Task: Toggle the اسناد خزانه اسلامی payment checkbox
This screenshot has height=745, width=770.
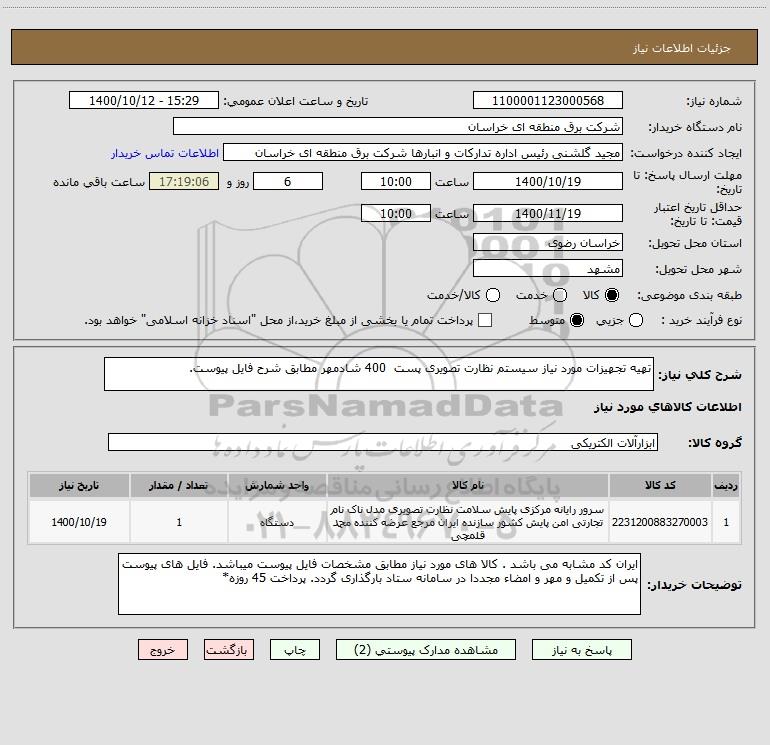Action: 485,320
